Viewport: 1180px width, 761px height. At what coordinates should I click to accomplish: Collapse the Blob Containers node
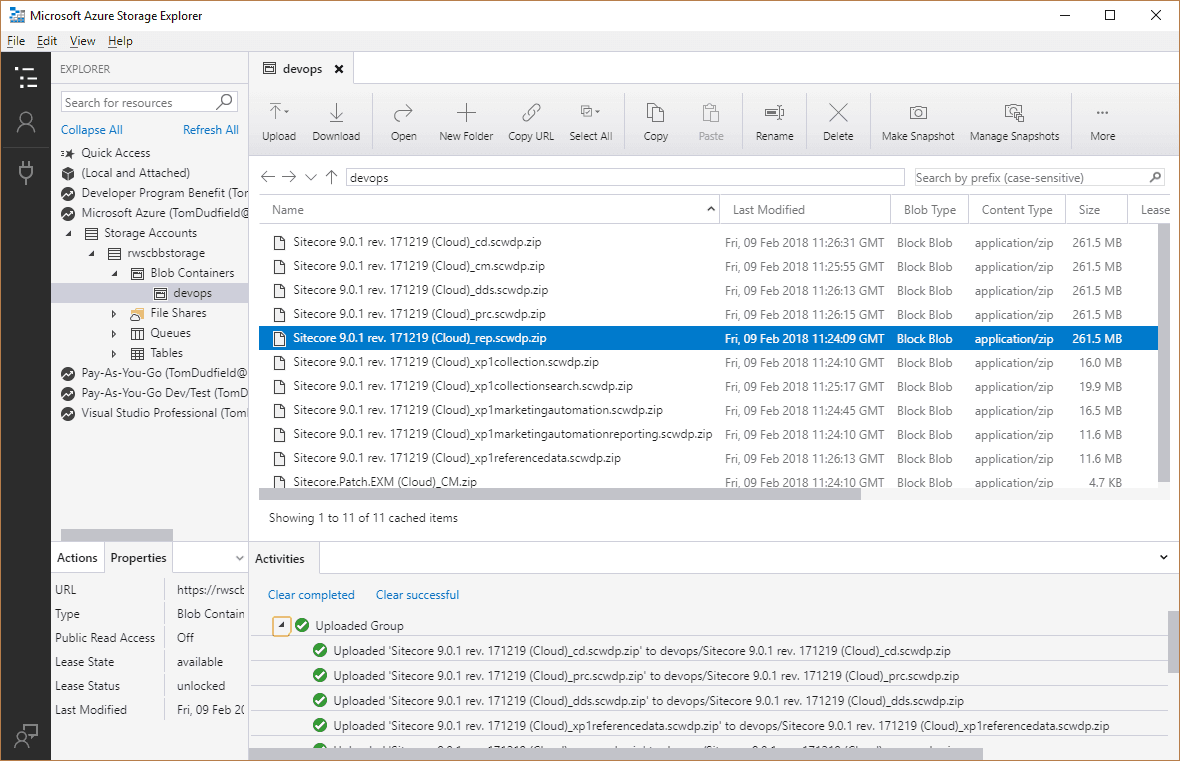pos(114,273)
